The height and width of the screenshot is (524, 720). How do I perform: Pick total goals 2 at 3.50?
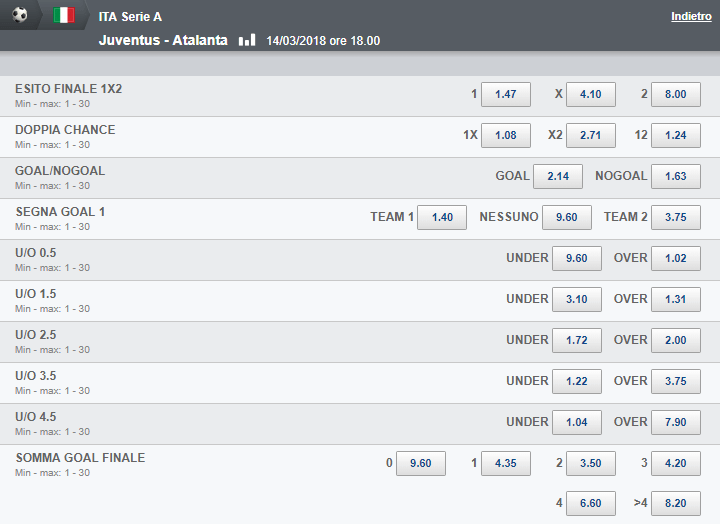point(591,463)
